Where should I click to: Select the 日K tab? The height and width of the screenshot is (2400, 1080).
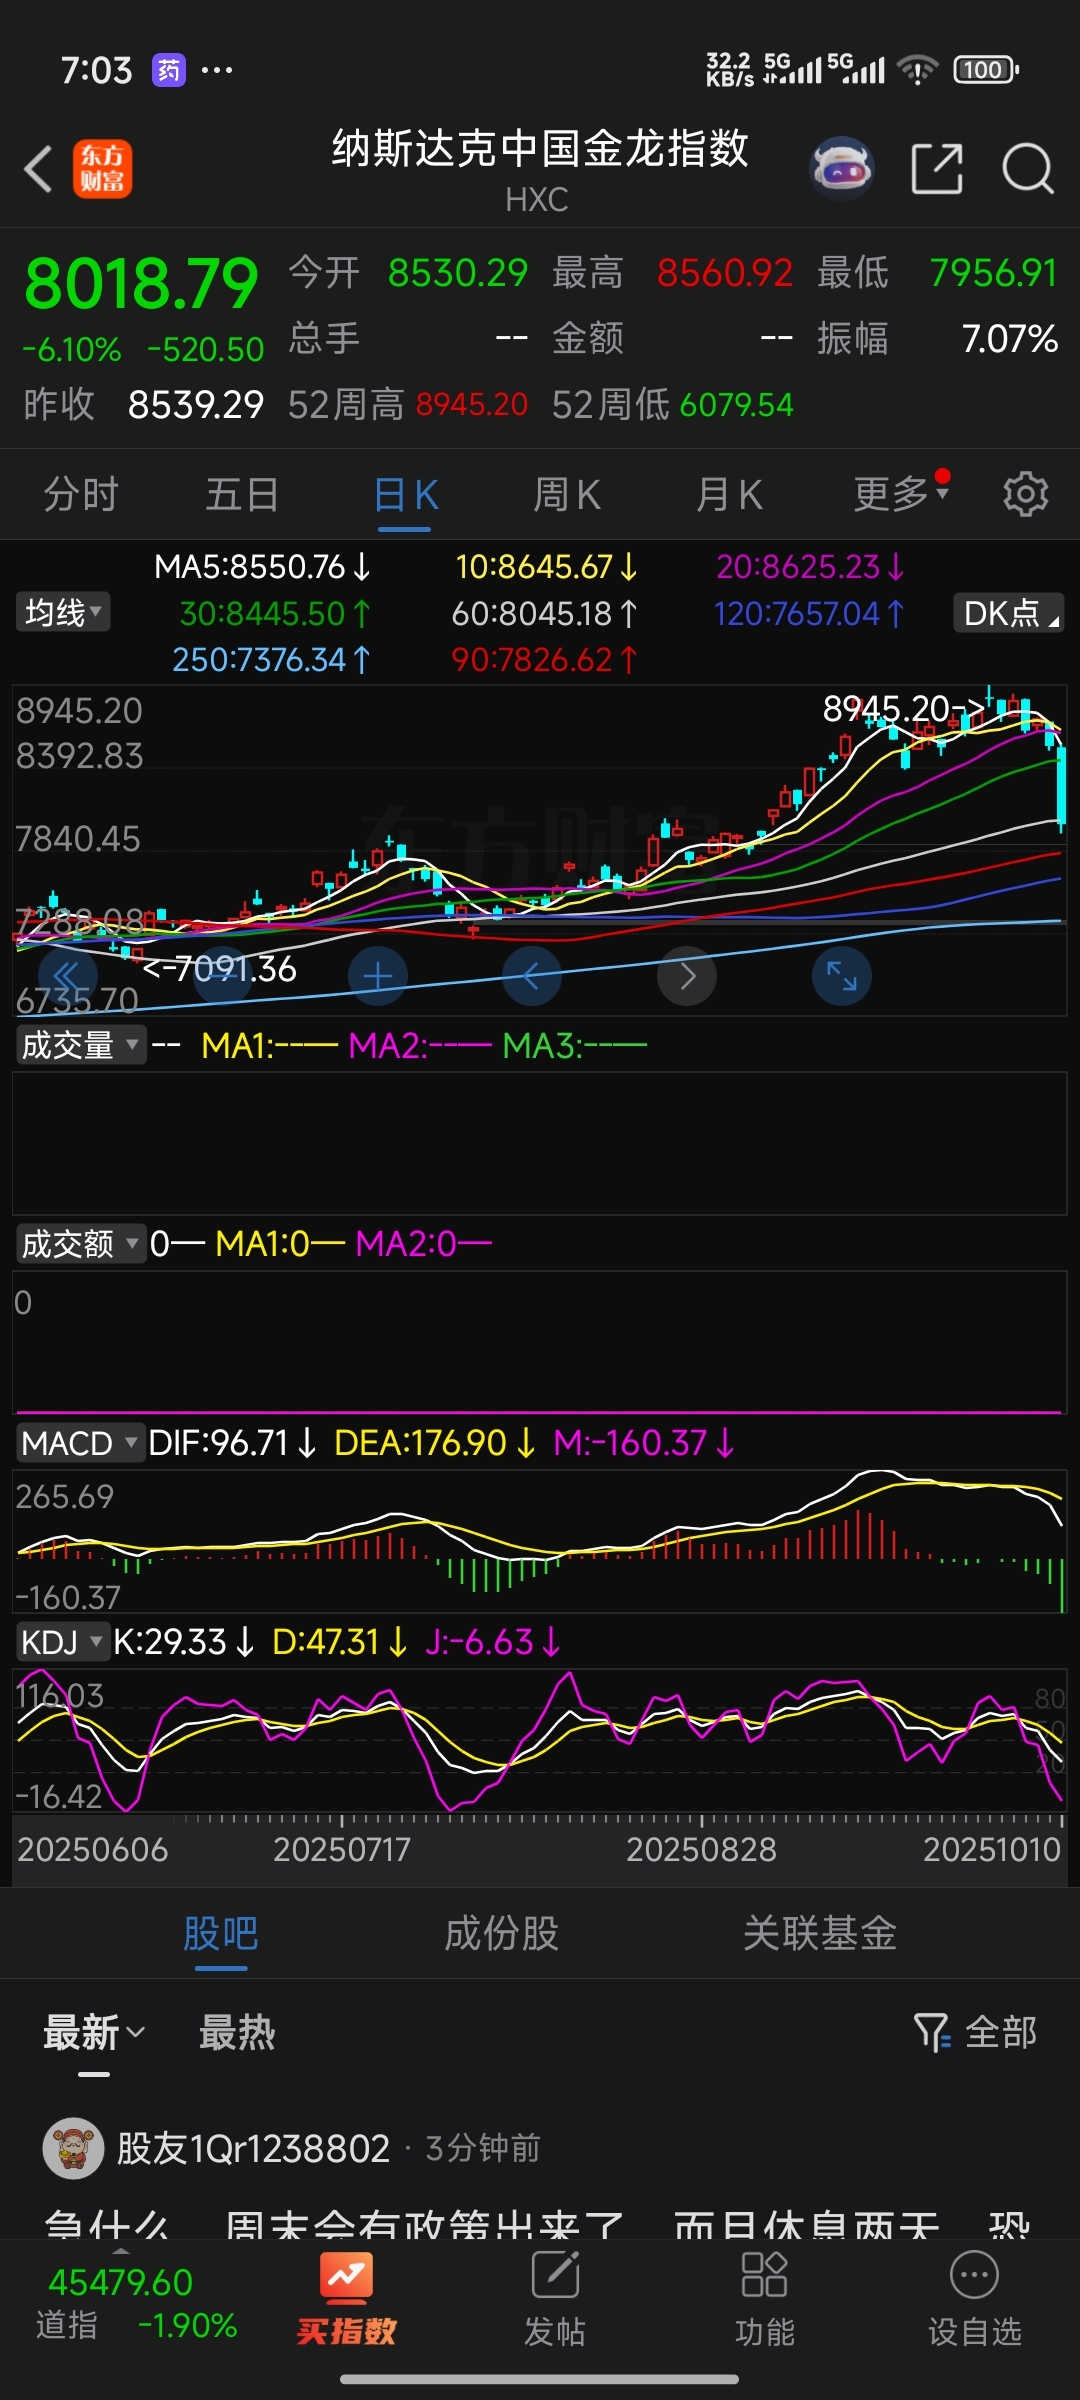pos(405,494)
